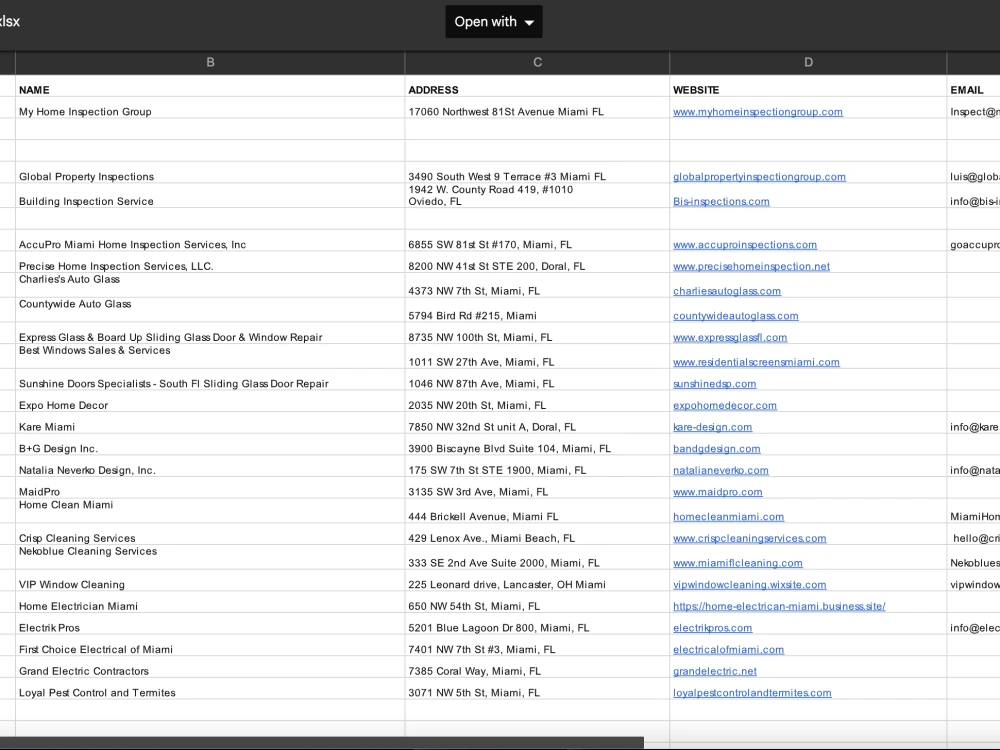Select cell 'Natalia Neverko Design, Inc.'
This screenshot has height=750, width=1000.
210,467
